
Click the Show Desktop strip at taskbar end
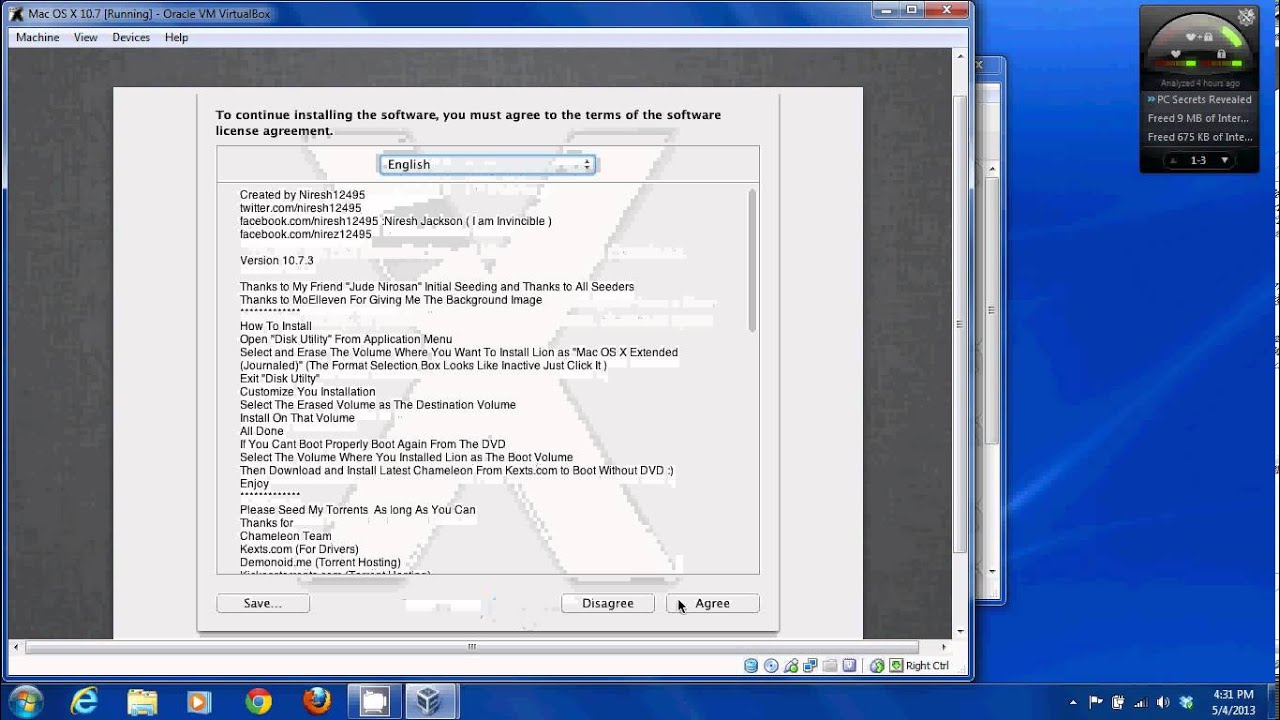pyautogui.click(x=1273, y=702)
